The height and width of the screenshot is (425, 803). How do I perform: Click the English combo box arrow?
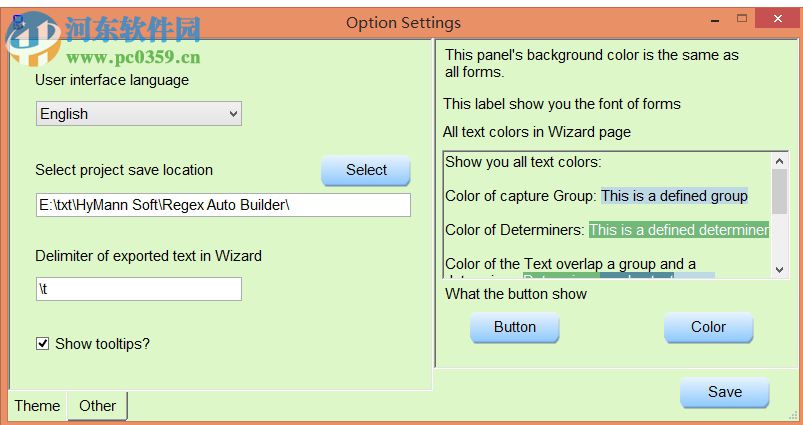(233, 114)
